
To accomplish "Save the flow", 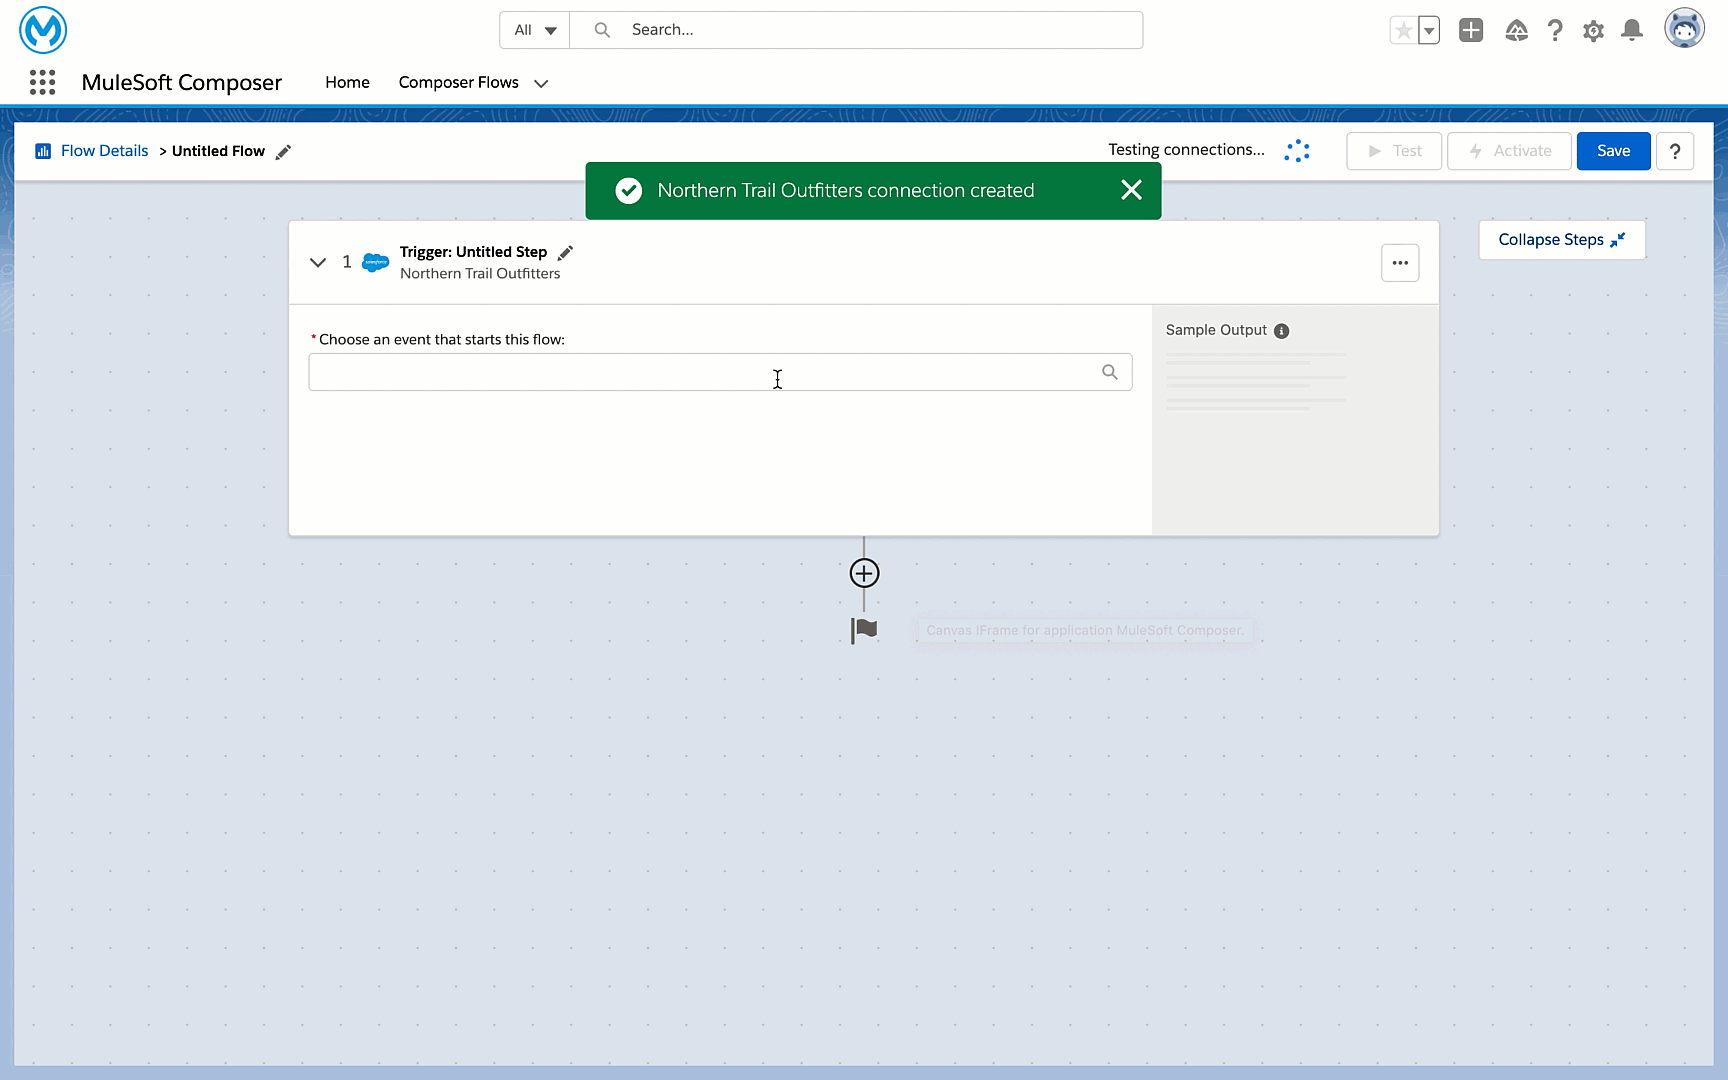I will (x=1613, y=151).
